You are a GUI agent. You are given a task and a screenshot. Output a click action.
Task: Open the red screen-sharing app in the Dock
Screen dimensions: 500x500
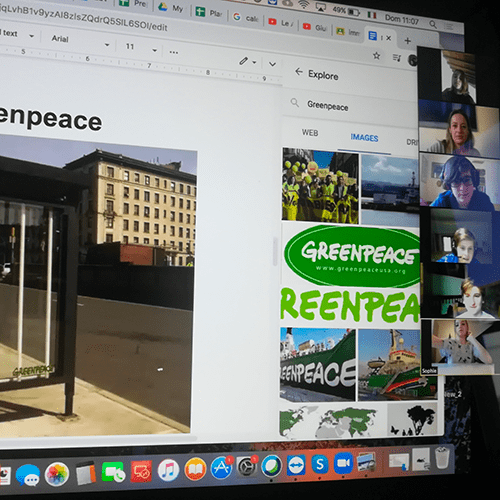coord(141,471)
